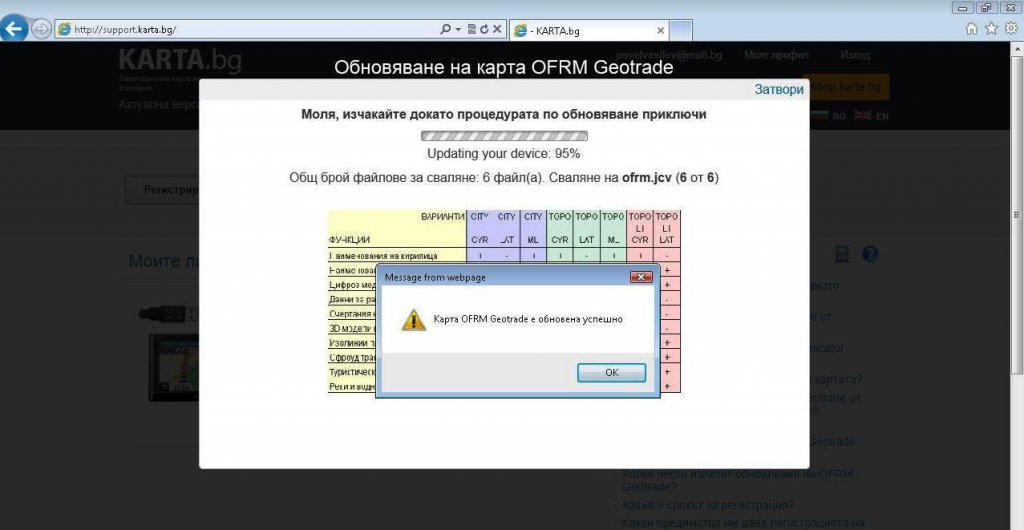The image size is (1024, 530).
Task: Click the yellow warning triangle icon in dialog
Action: [x=413, y=320]
